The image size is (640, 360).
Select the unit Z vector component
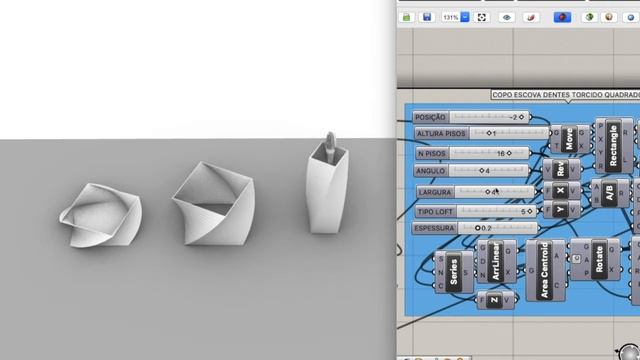click(x=495, y=300)
